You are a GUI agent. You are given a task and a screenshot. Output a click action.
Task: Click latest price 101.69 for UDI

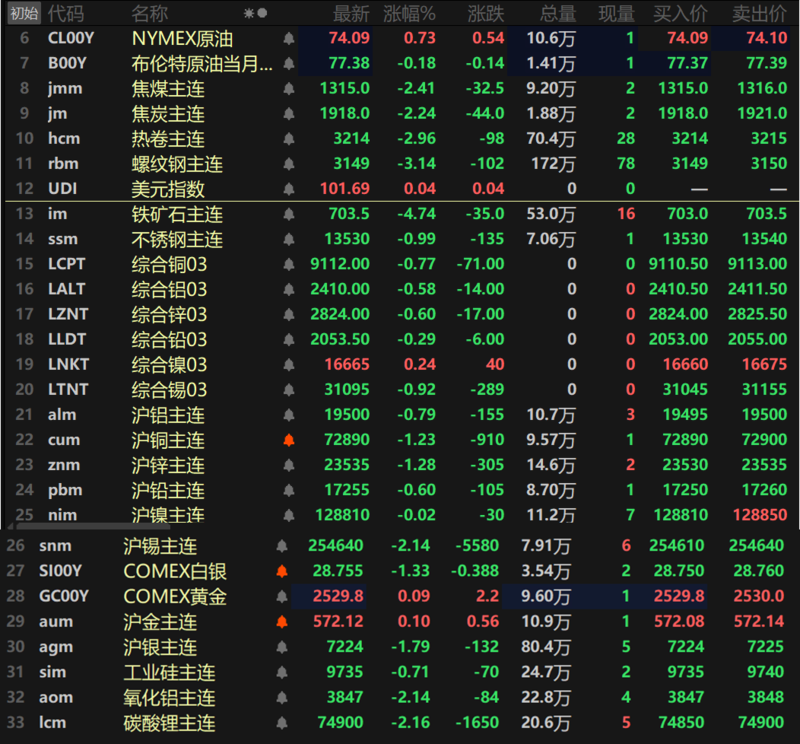(x=345, y=189)
